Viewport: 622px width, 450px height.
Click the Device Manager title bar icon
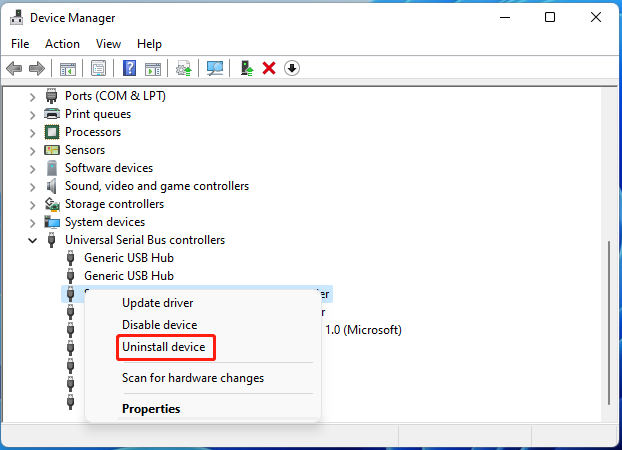[17, 17]
